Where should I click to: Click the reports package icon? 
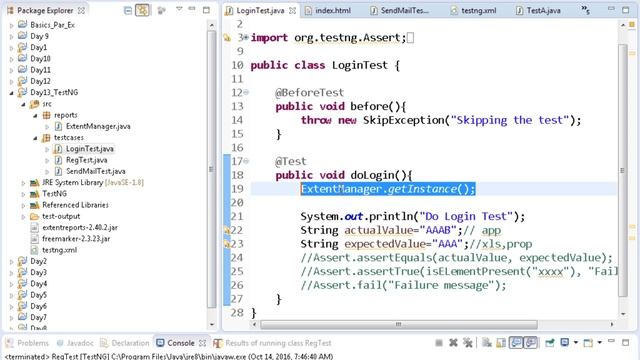tap(47, 116)
